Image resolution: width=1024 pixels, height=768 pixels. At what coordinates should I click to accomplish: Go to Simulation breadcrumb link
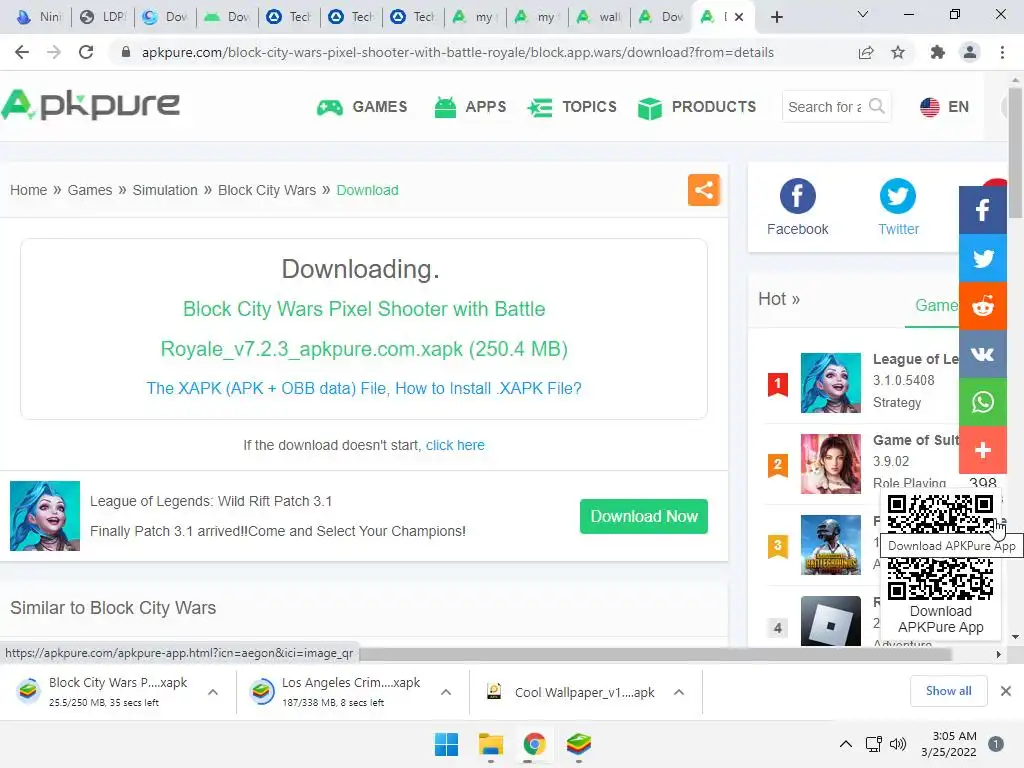[165, 190]
